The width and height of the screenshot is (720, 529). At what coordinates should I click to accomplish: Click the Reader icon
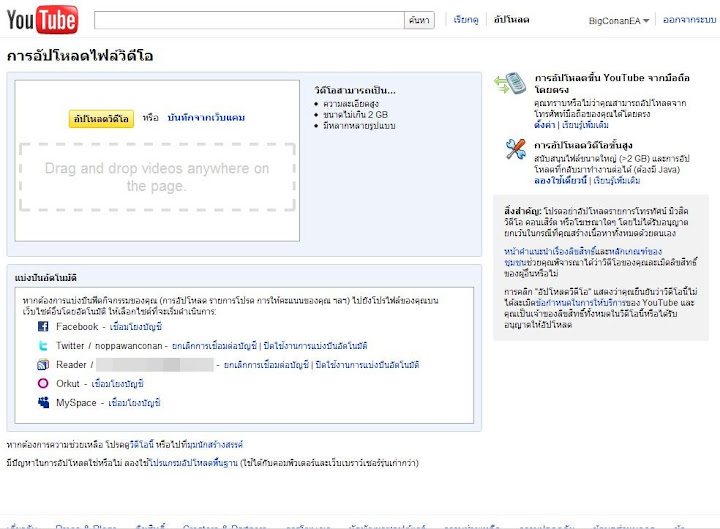coord(43,365)
